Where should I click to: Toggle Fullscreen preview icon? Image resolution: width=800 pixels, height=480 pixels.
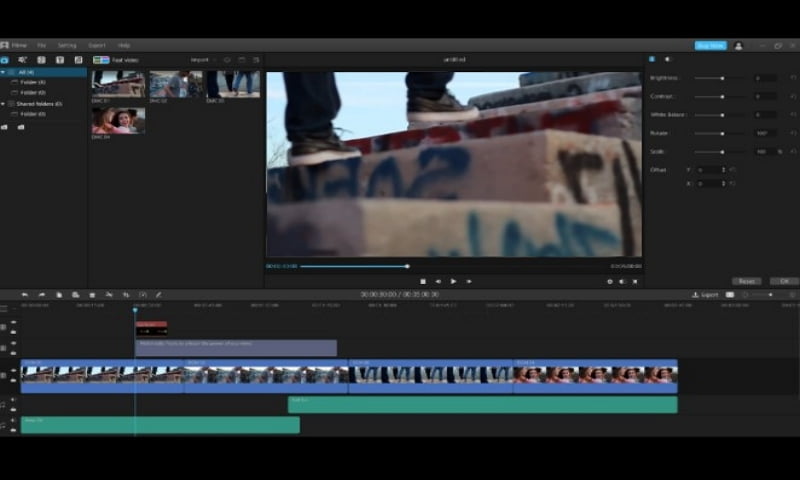click(x=635, y=282)
